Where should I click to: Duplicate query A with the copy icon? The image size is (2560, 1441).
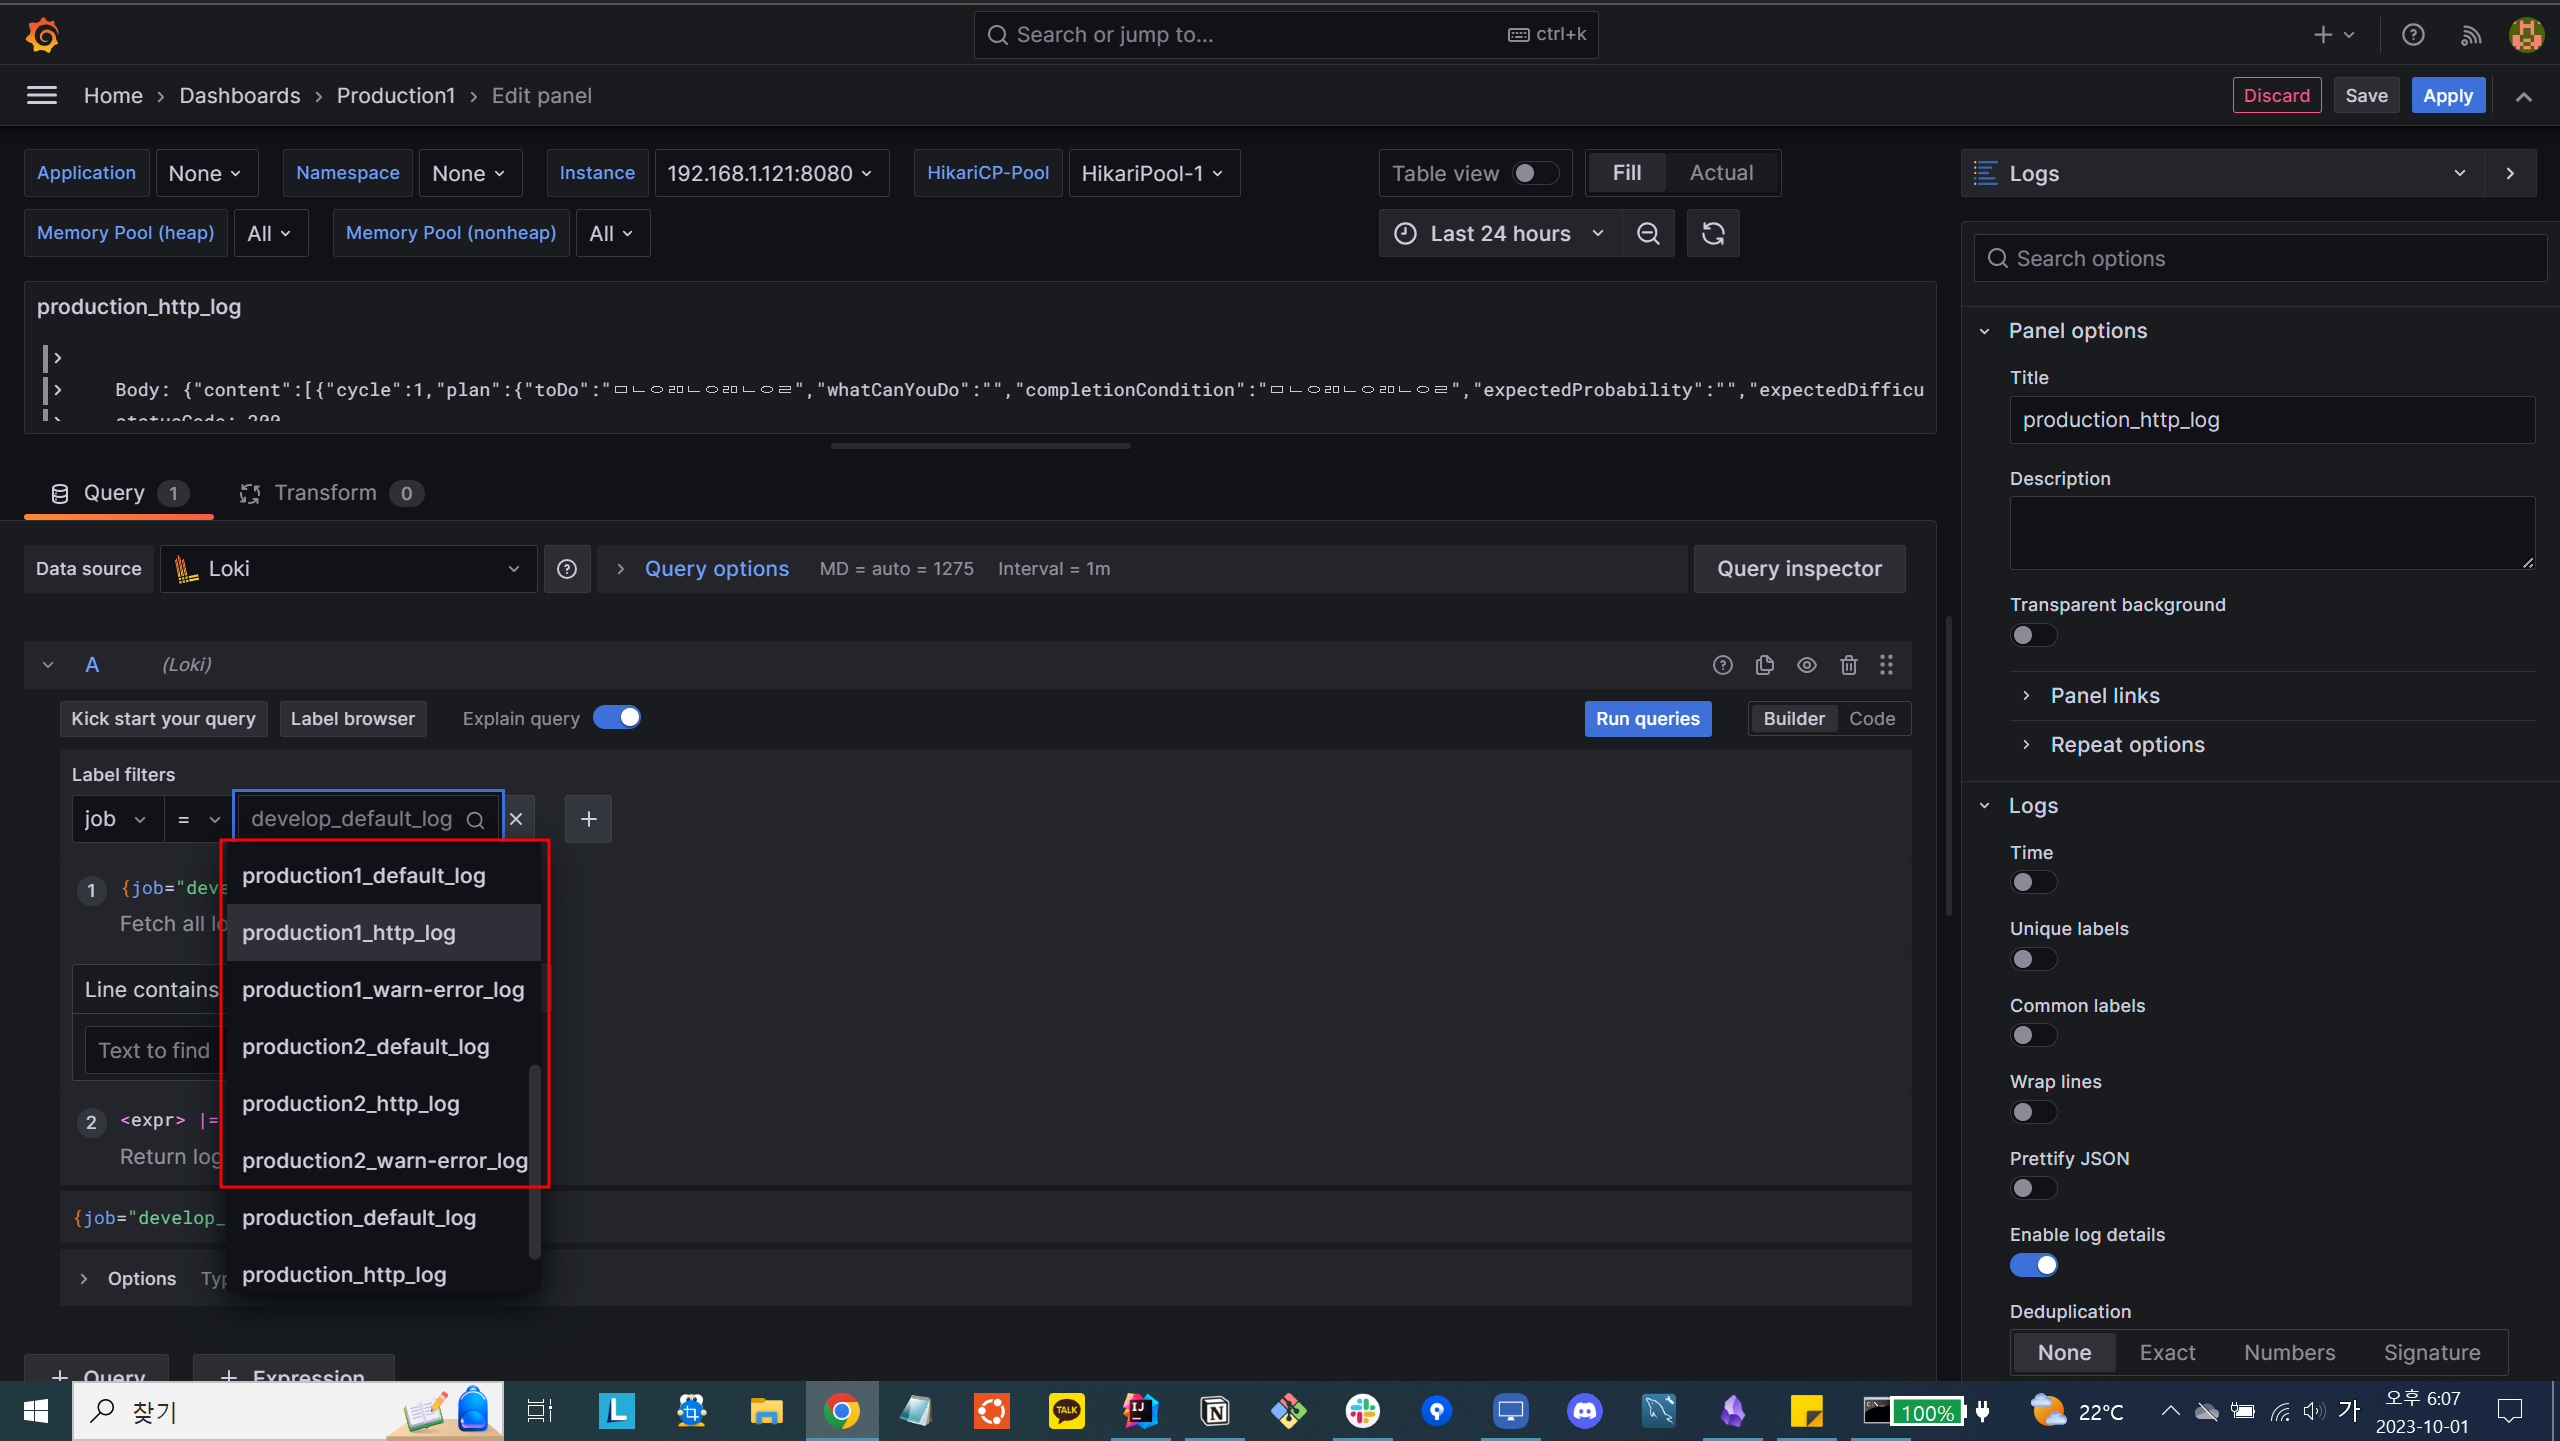tap(1764, 665)
